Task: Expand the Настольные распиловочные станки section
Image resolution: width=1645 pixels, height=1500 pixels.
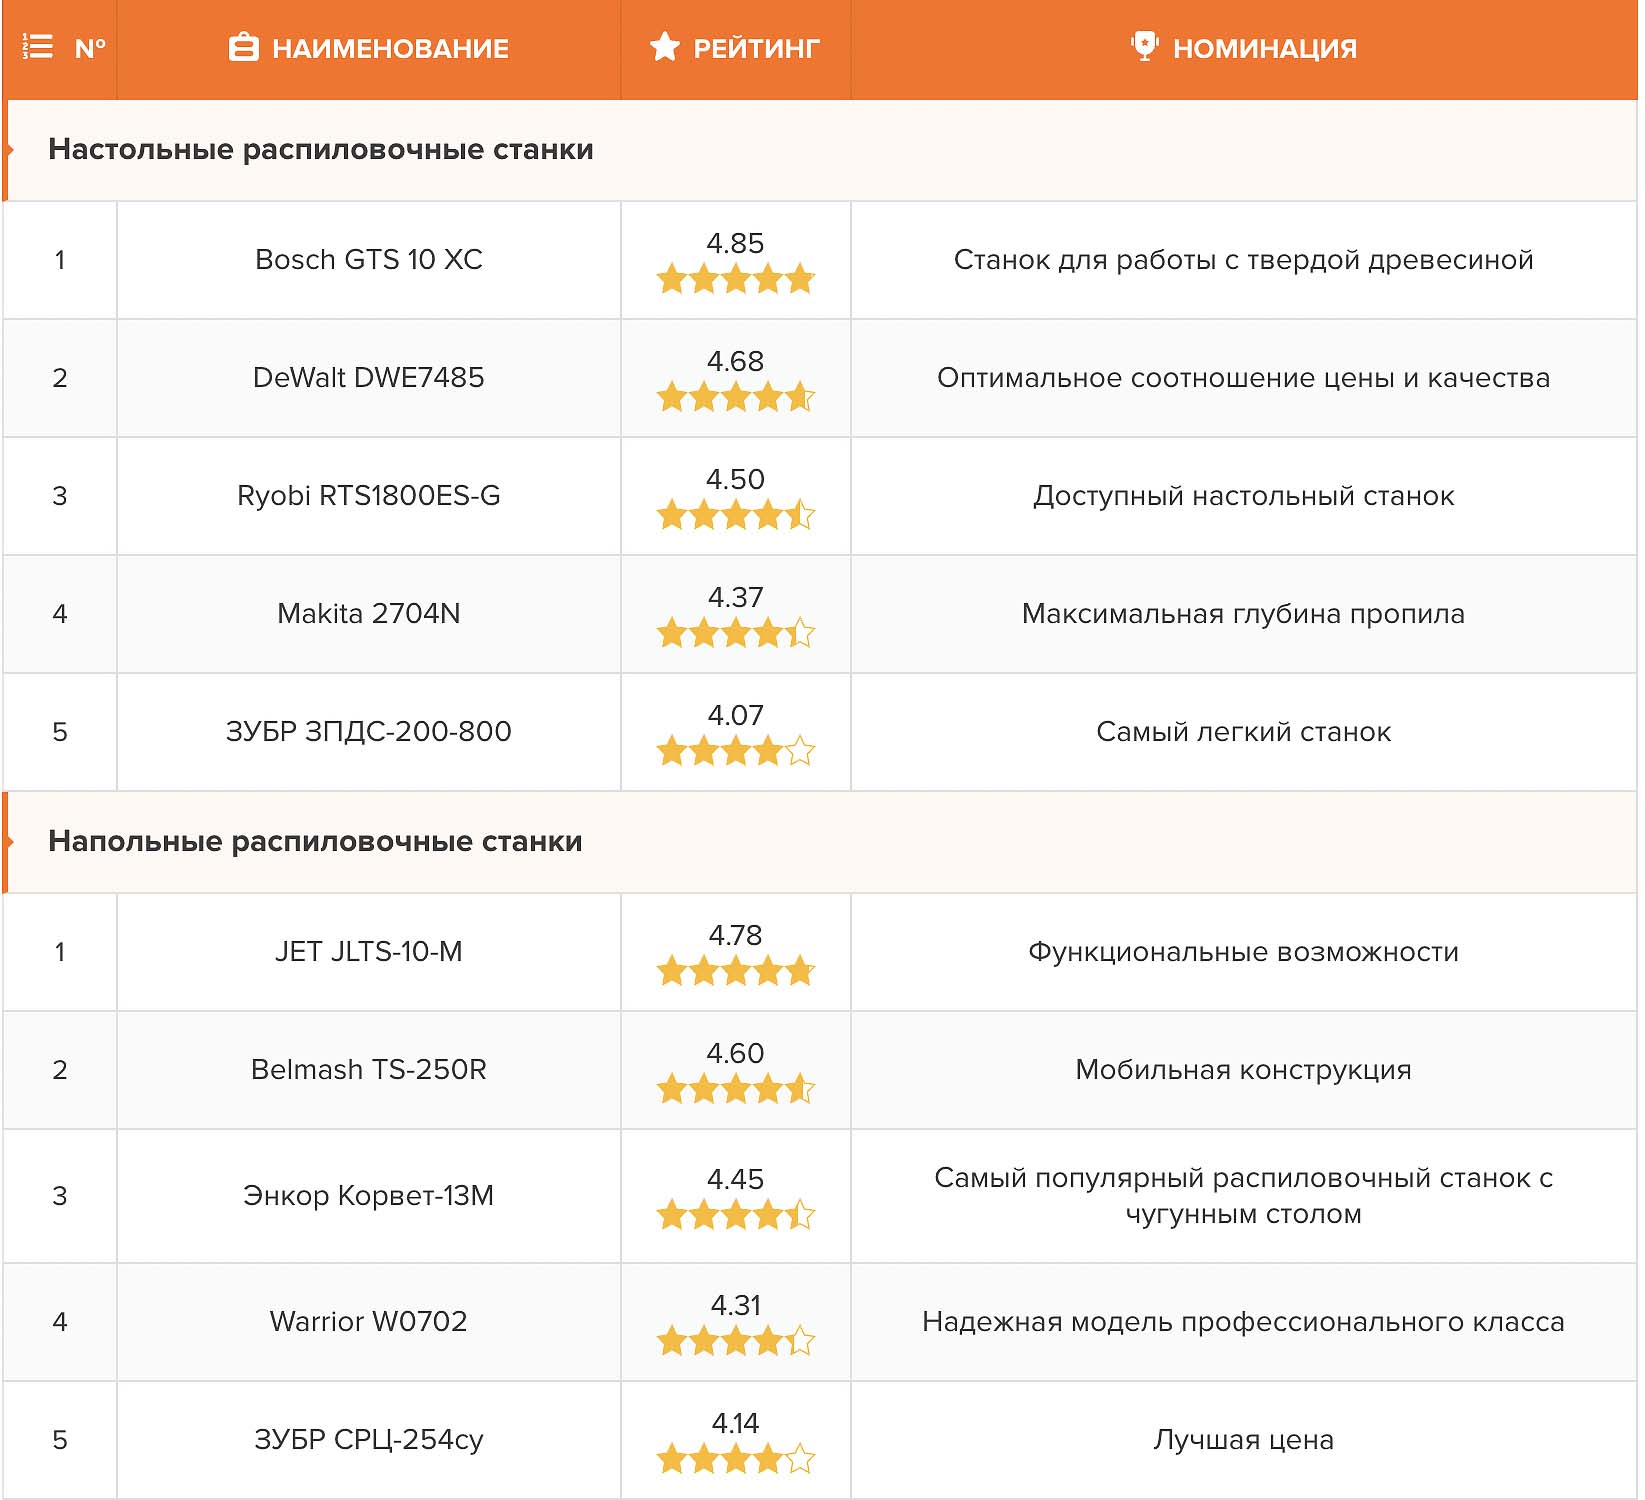Action: click(320, 150)
